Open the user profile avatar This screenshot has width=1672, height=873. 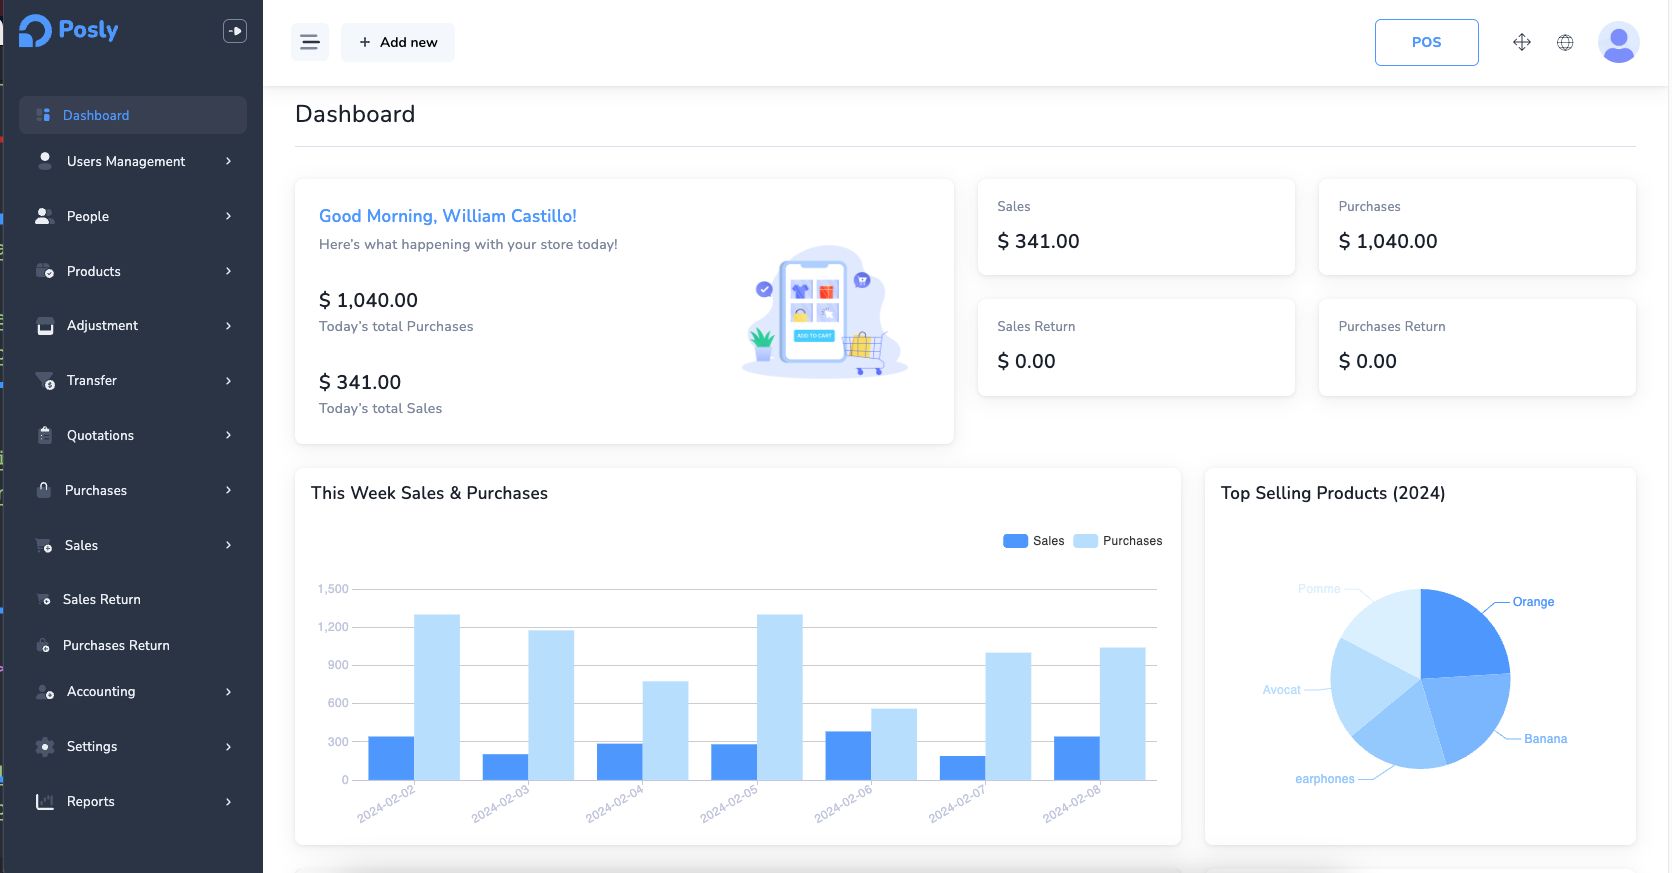1618,42
